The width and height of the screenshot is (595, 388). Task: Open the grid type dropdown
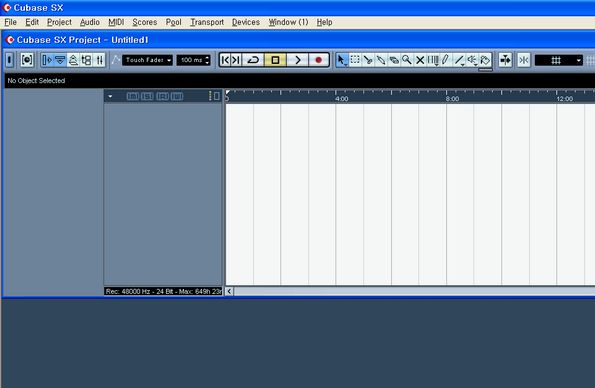coord(559,60)
